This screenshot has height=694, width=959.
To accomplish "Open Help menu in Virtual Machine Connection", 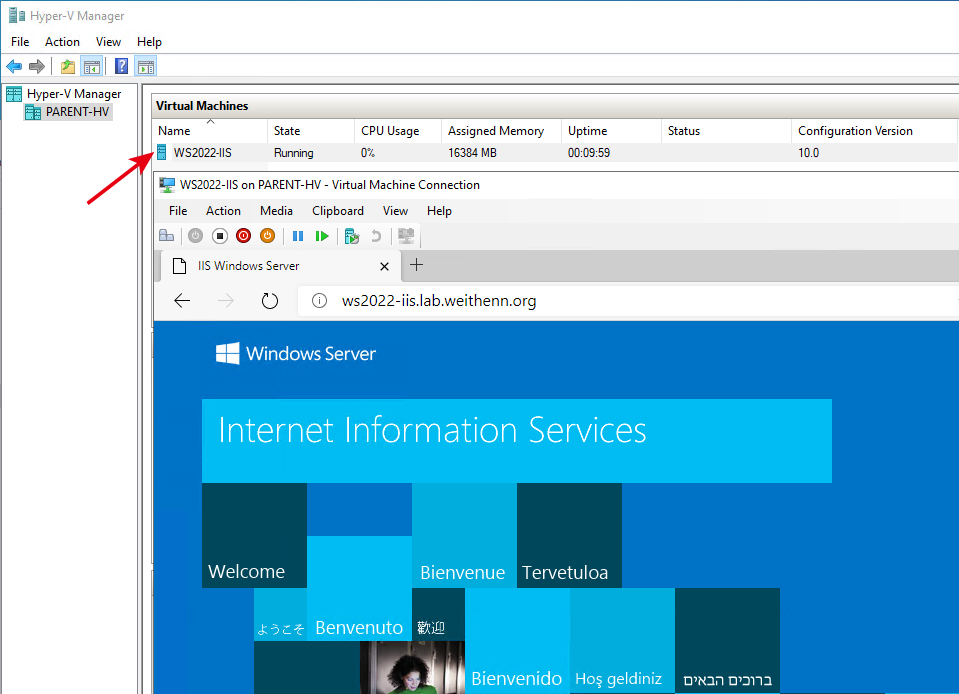I will point(439,211).
